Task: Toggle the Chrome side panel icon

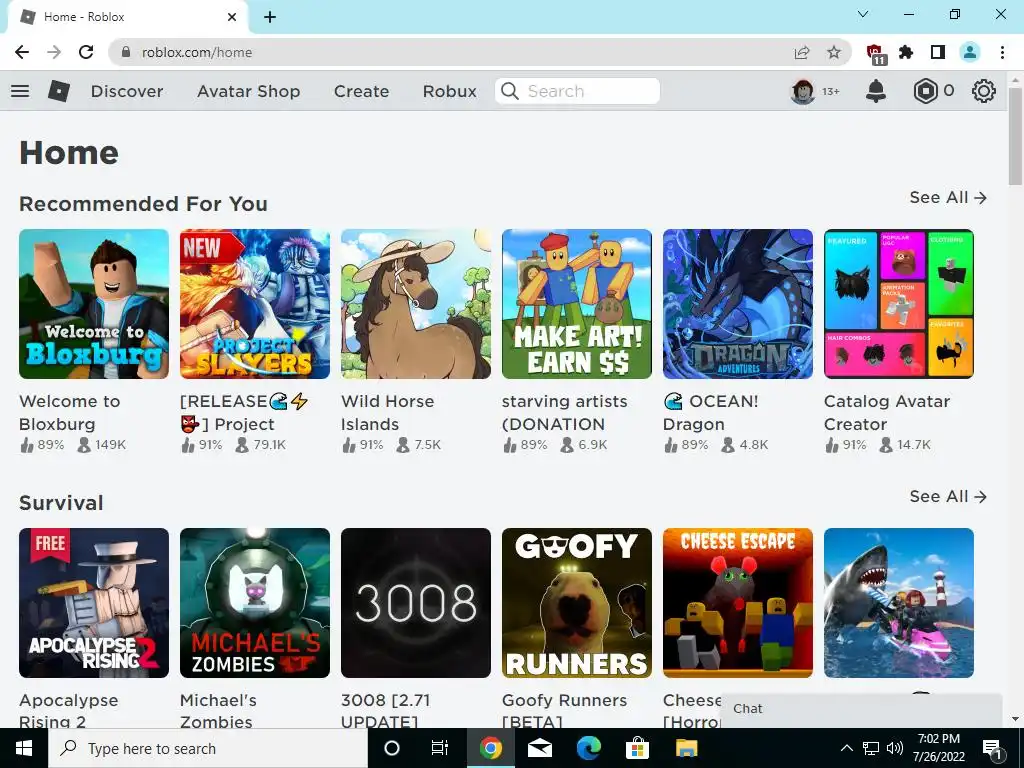Action: coord(938,52)
